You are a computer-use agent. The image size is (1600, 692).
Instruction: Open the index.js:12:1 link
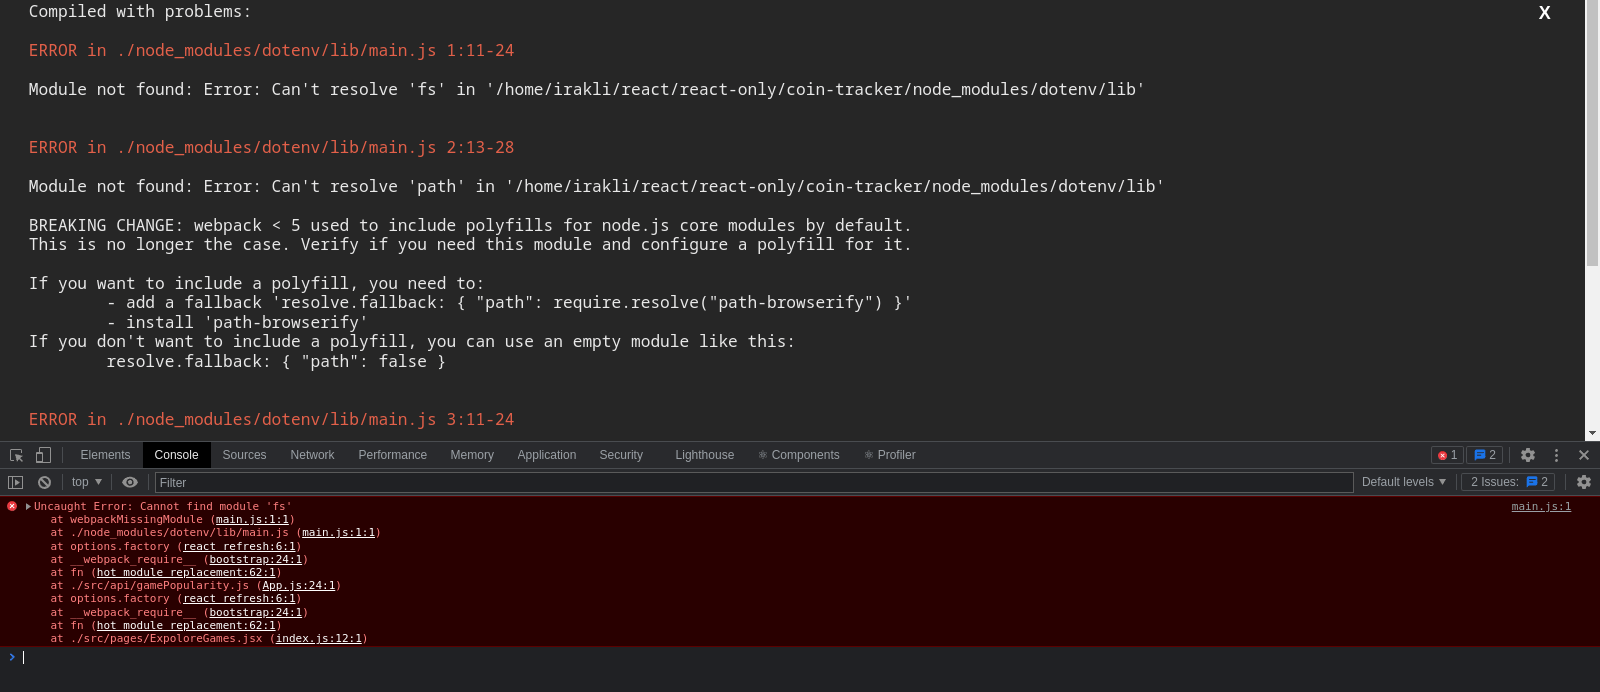pos(319,639)
